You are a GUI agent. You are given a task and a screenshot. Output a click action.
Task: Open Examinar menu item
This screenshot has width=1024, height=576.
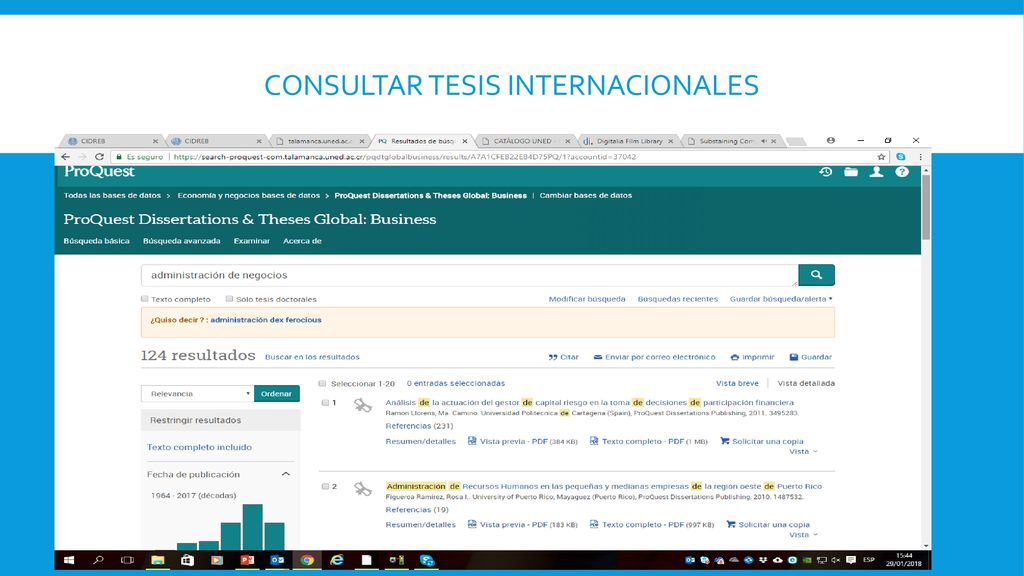point(251,241)
